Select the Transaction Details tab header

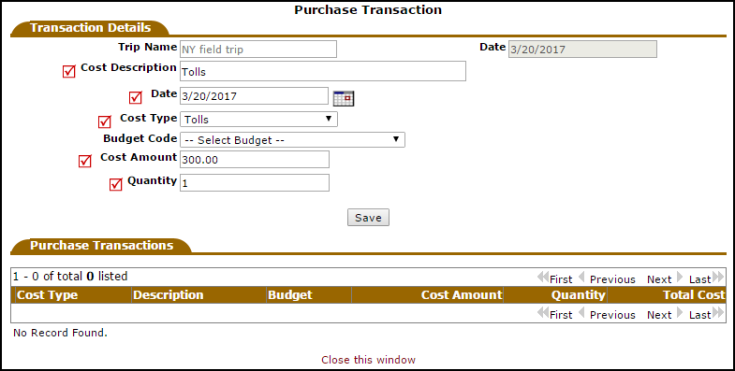(90, 28)
